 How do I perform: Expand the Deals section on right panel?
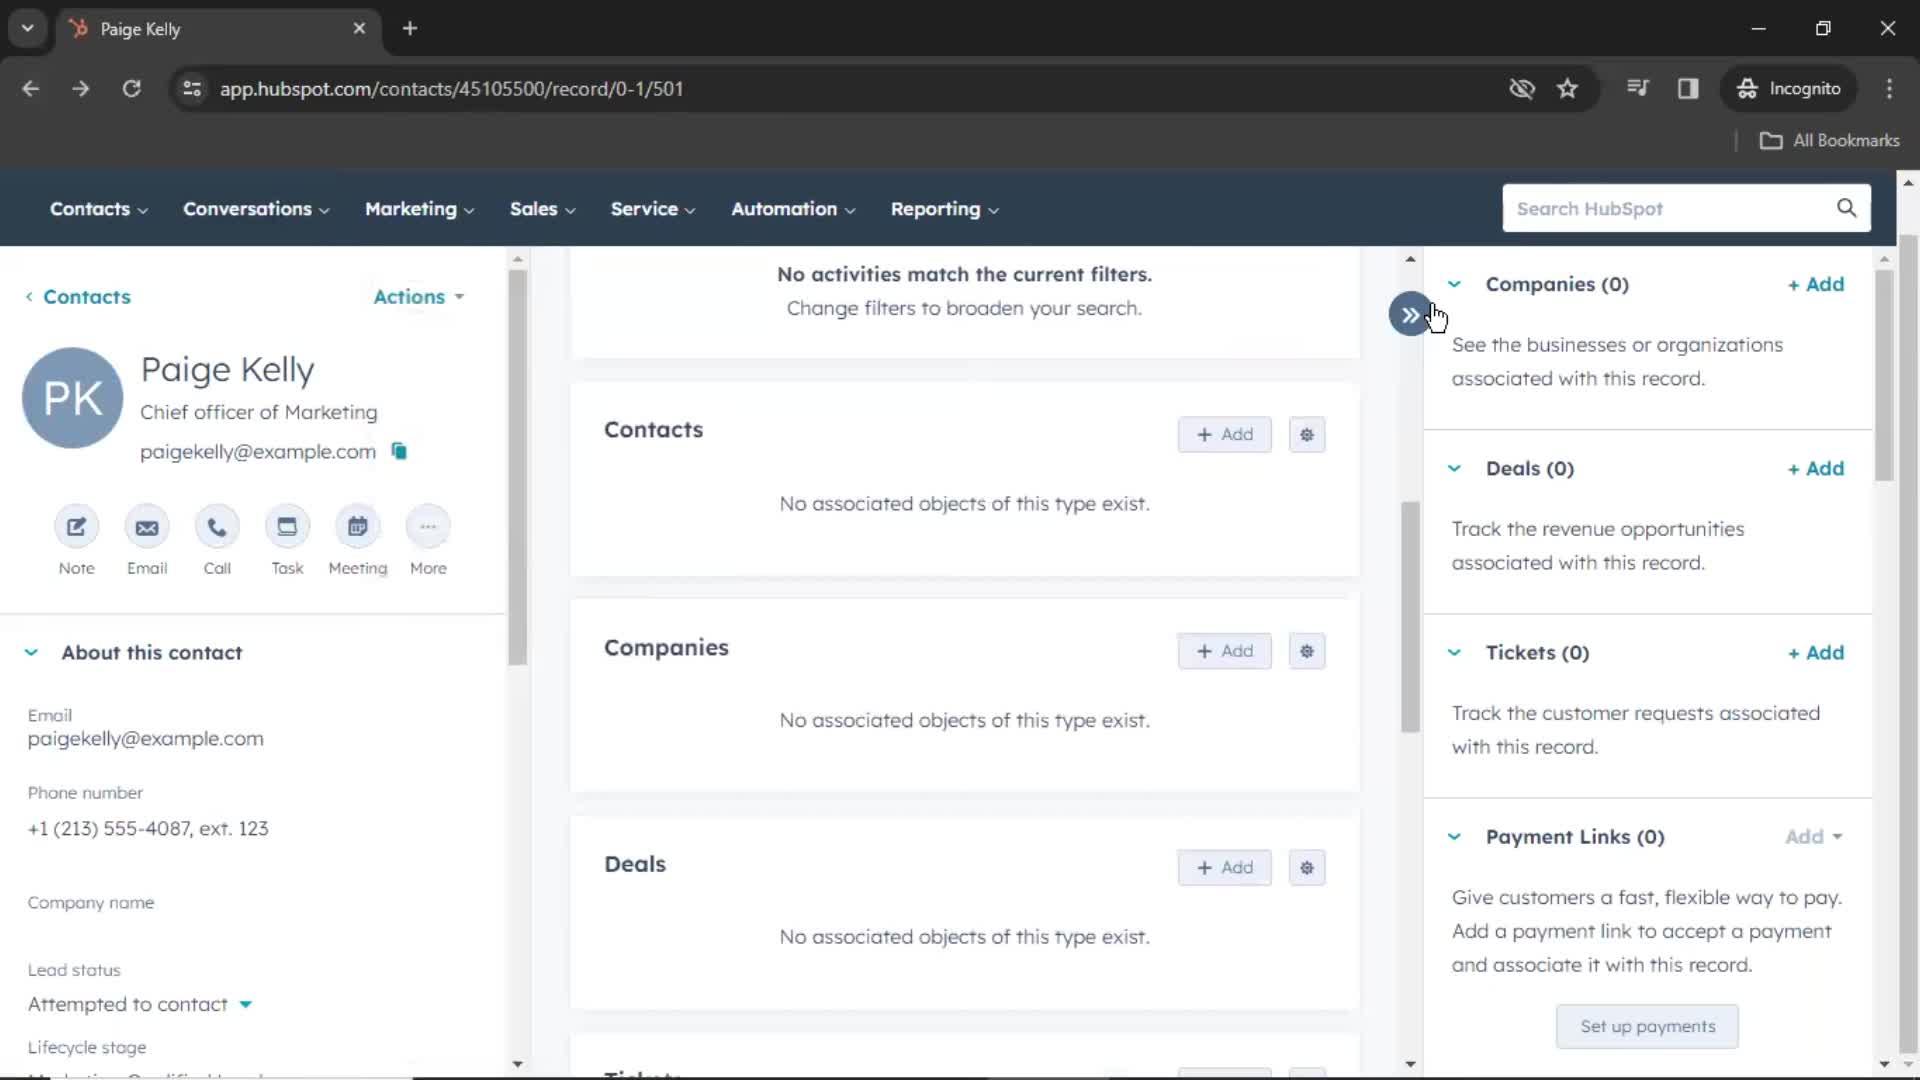pyautogui.click(x=1453, y=468)
